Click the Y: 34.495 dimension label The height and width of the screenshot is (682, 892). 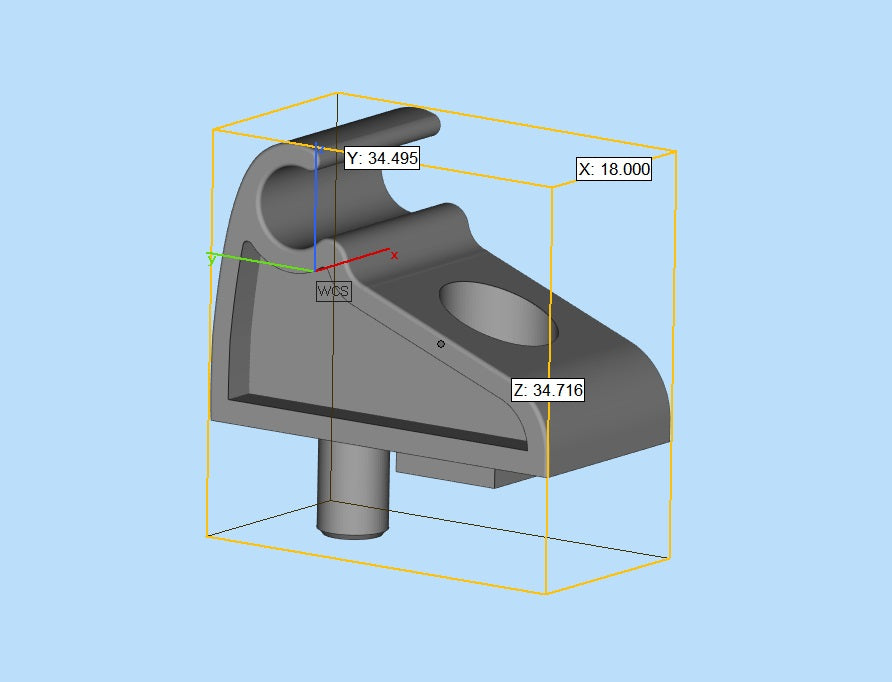381,158
